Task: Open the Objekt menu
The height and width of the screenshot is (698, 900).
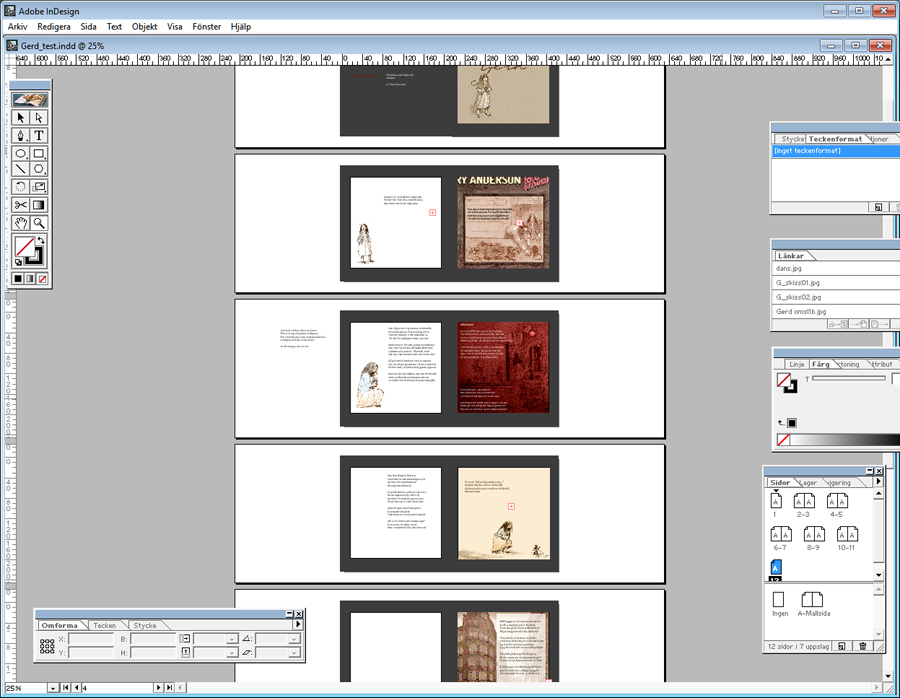Action: tap(145, 26)
